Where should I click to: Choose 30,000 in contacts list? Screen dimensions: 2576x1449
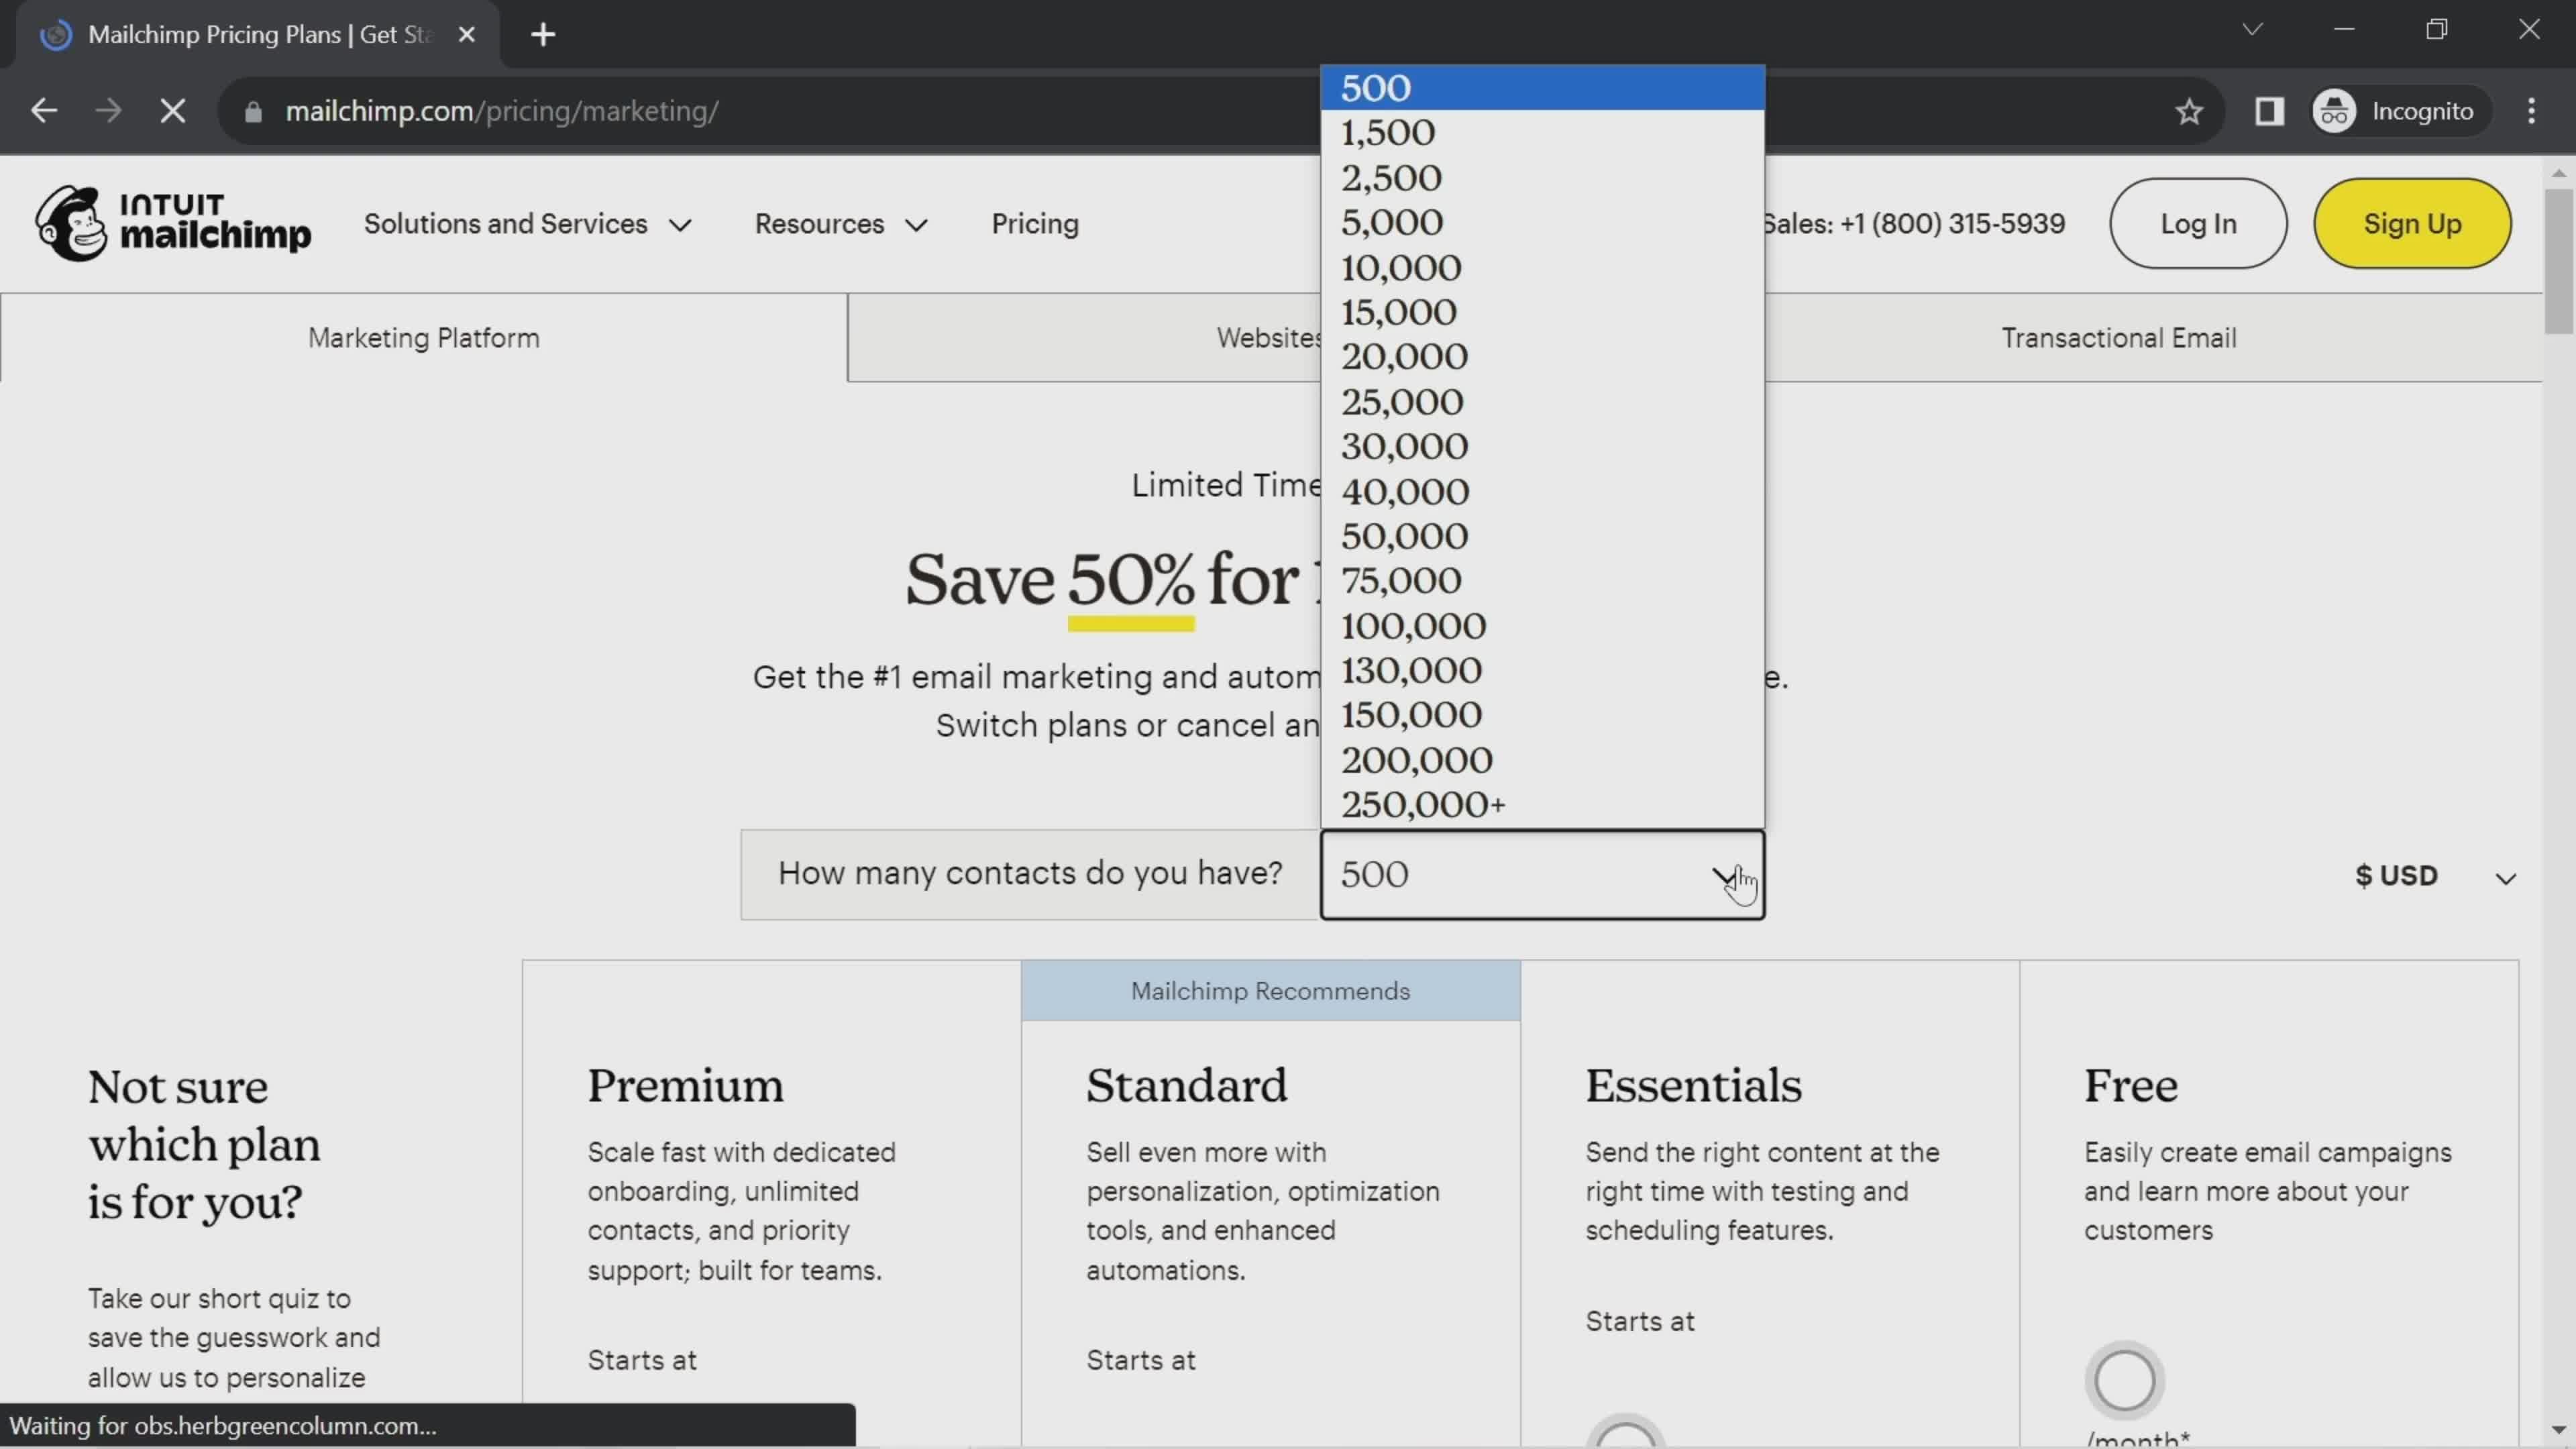coord(1542,446)
